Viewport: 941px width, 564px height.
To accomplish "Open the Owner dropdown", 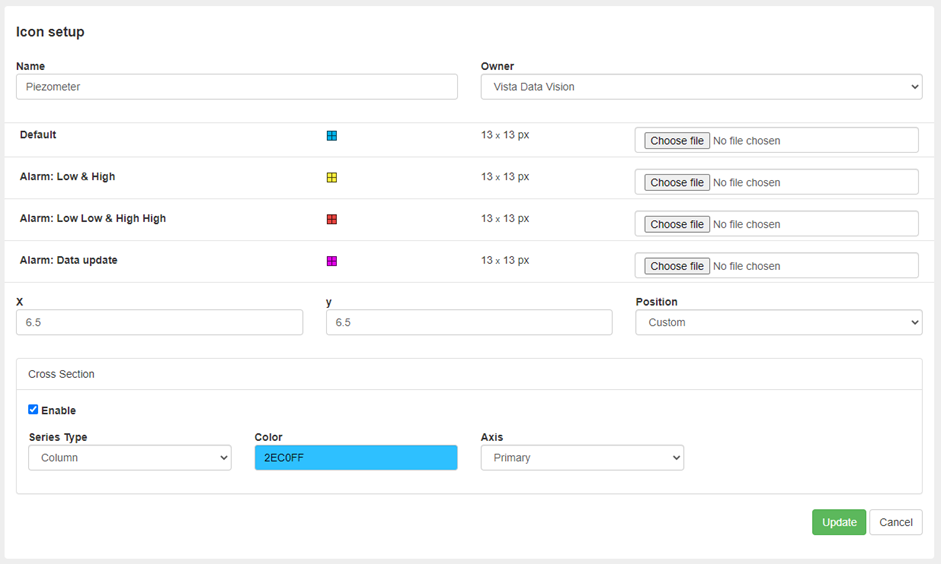I will (x=701, y=87).
